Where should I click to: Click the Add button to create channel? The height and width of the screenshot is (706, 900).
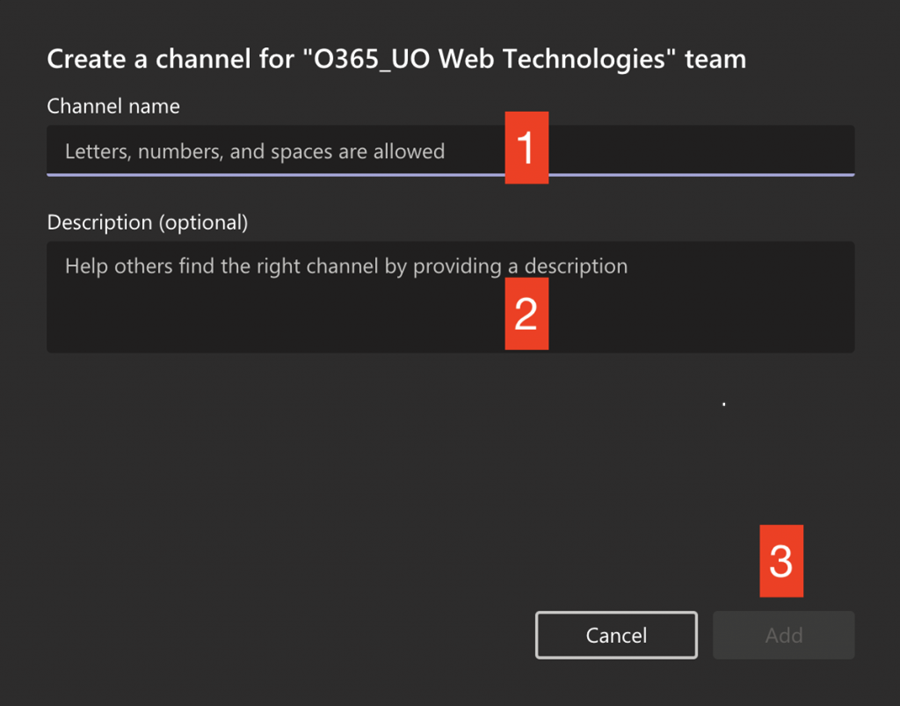click(783, 635)
